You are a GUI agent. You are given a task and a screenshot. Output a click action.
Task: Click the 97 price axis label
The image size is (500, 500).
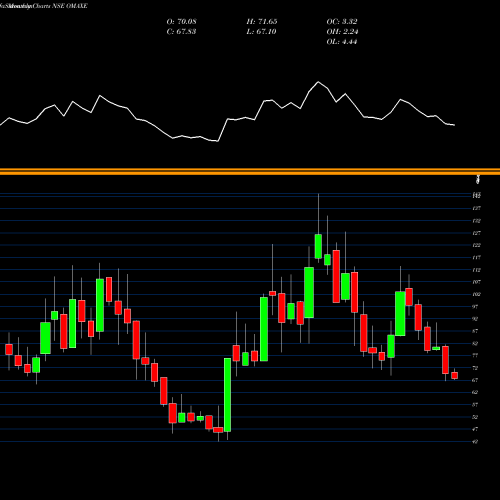point(475,307)
